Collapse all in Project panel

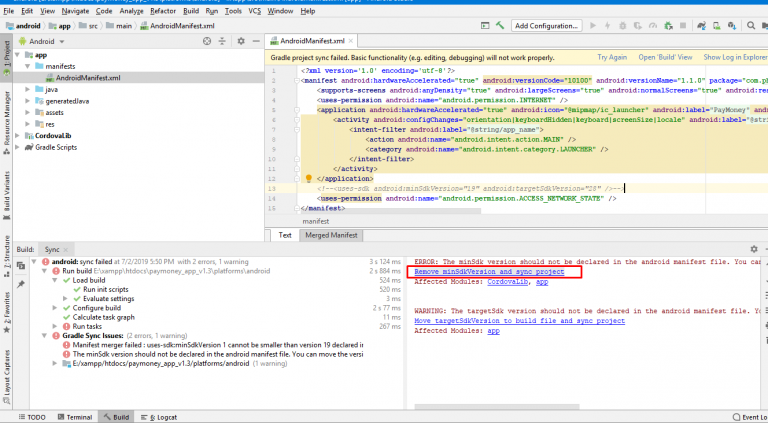coord(220,42)
